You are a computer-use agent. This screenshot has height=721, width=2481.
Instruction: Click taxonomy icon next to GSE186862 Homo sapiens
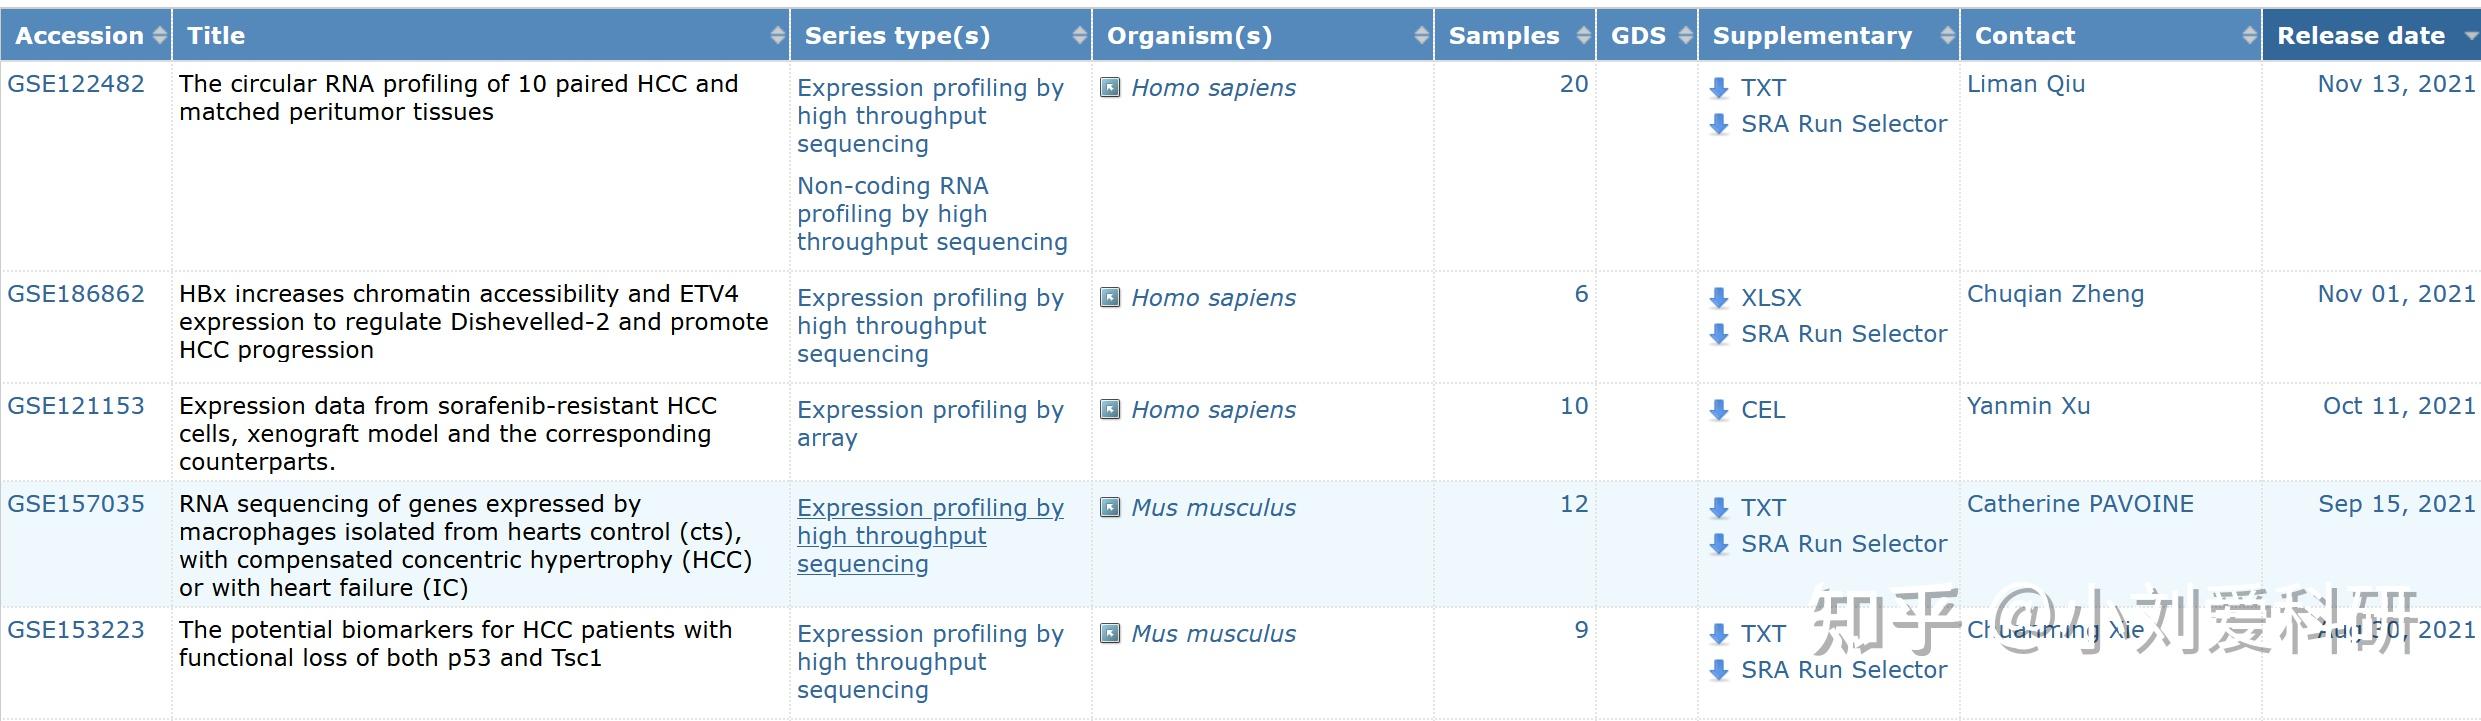[x=1110, y=297]
